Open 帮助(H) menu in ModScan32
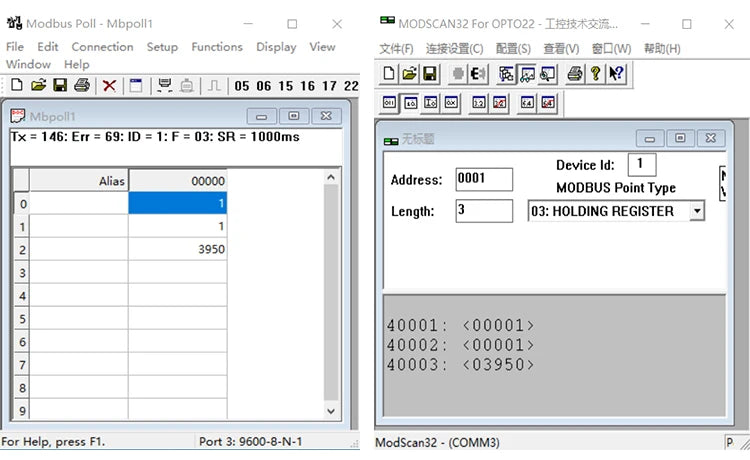The image size is (750, 460). (662, 49)
